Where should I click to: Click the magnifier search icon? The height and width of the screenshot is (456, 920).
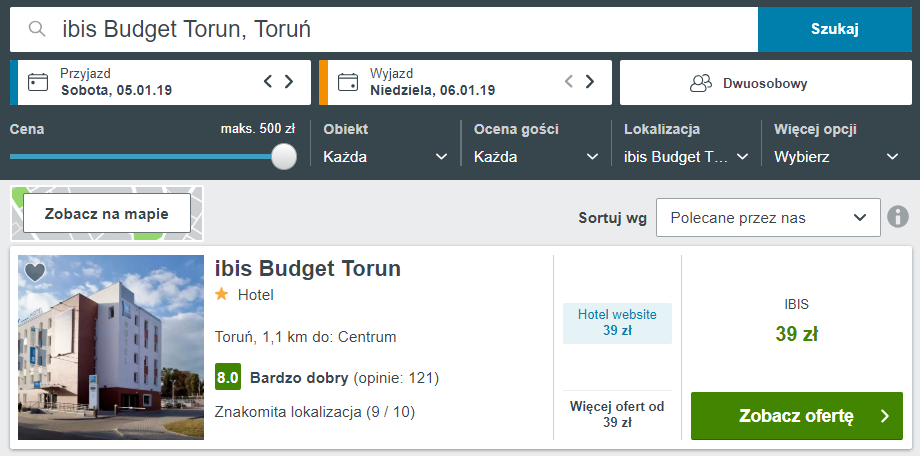pos(37,29)
